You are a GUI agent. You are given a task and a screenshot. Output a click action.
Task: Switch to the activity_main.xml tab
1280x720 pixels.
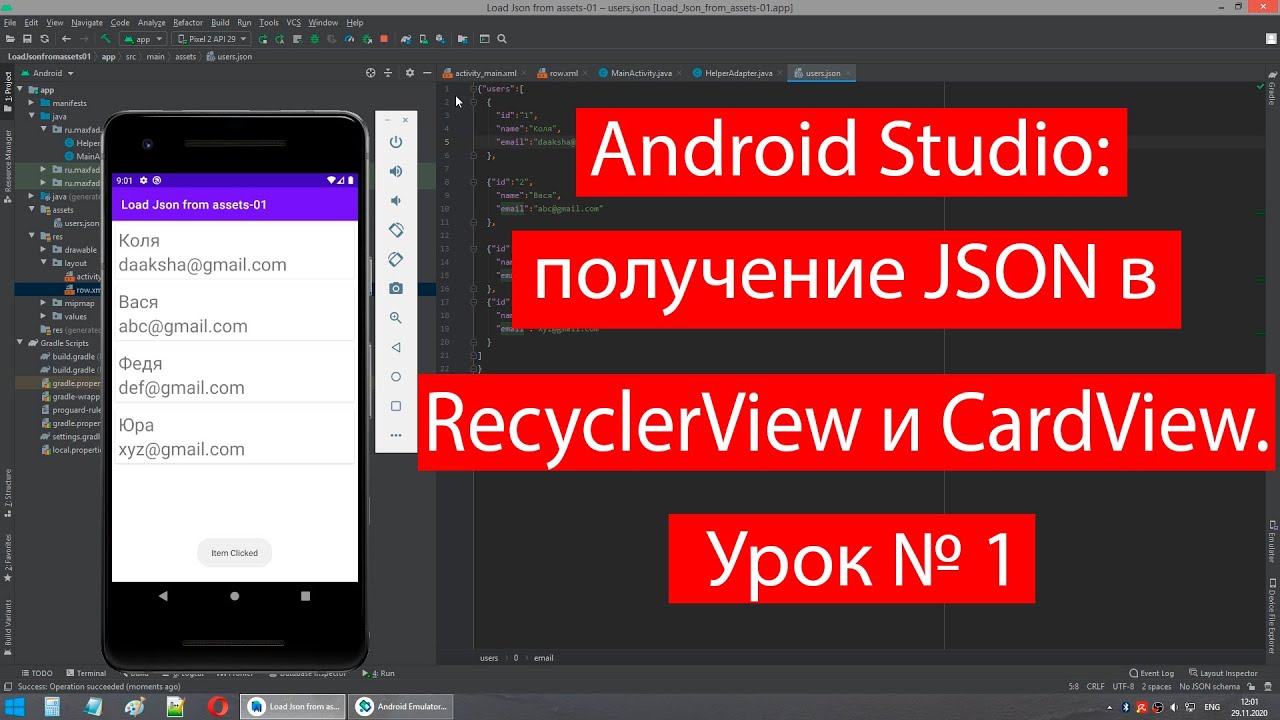click(484, 73)
